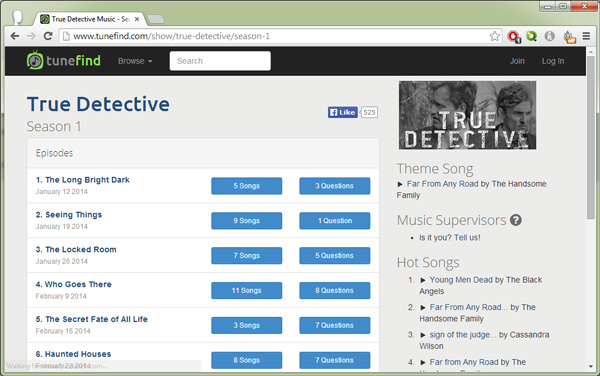
Task: Go back to the previous page
Action: (15, 36)
